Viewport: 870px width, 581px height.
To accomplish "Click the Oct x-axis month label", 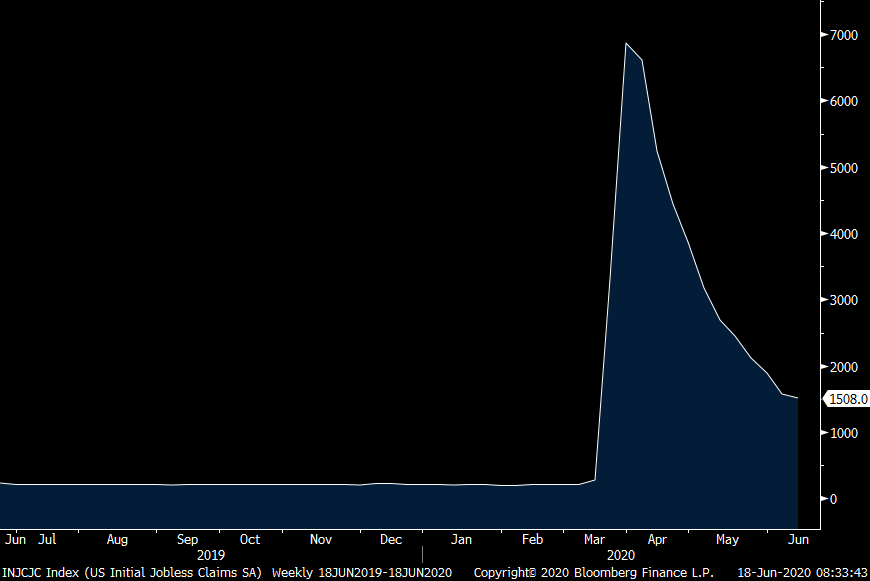I will [x=250, y=539].
